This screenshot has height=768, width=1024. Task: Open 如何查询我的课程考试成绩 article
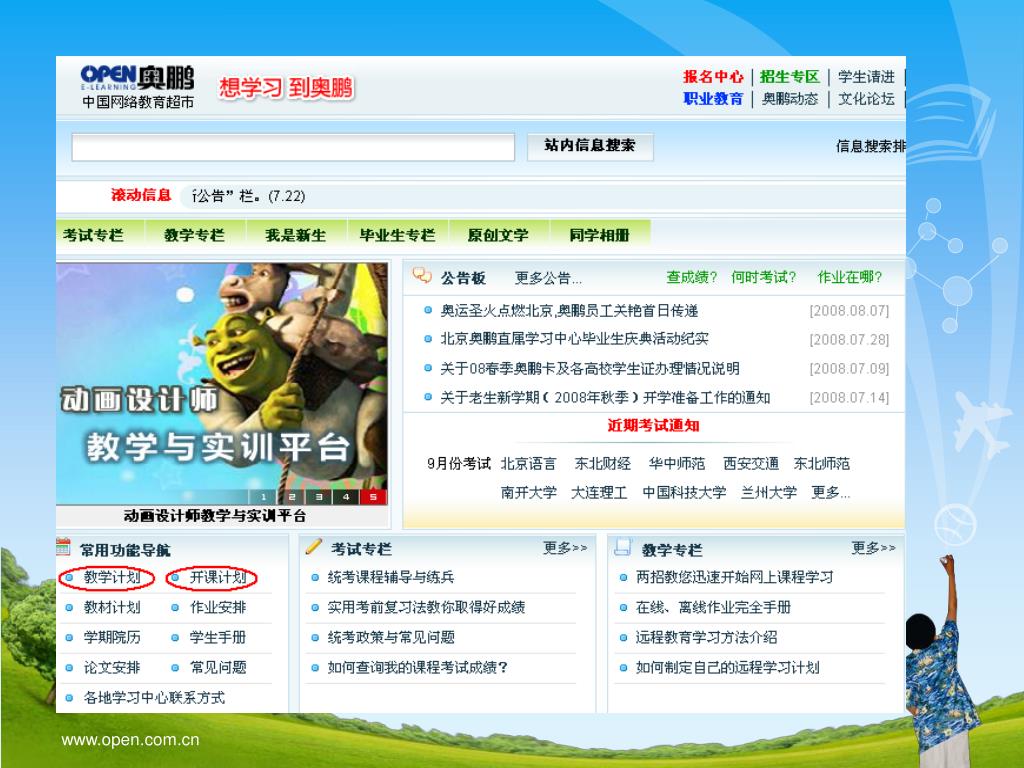[417, 667]
